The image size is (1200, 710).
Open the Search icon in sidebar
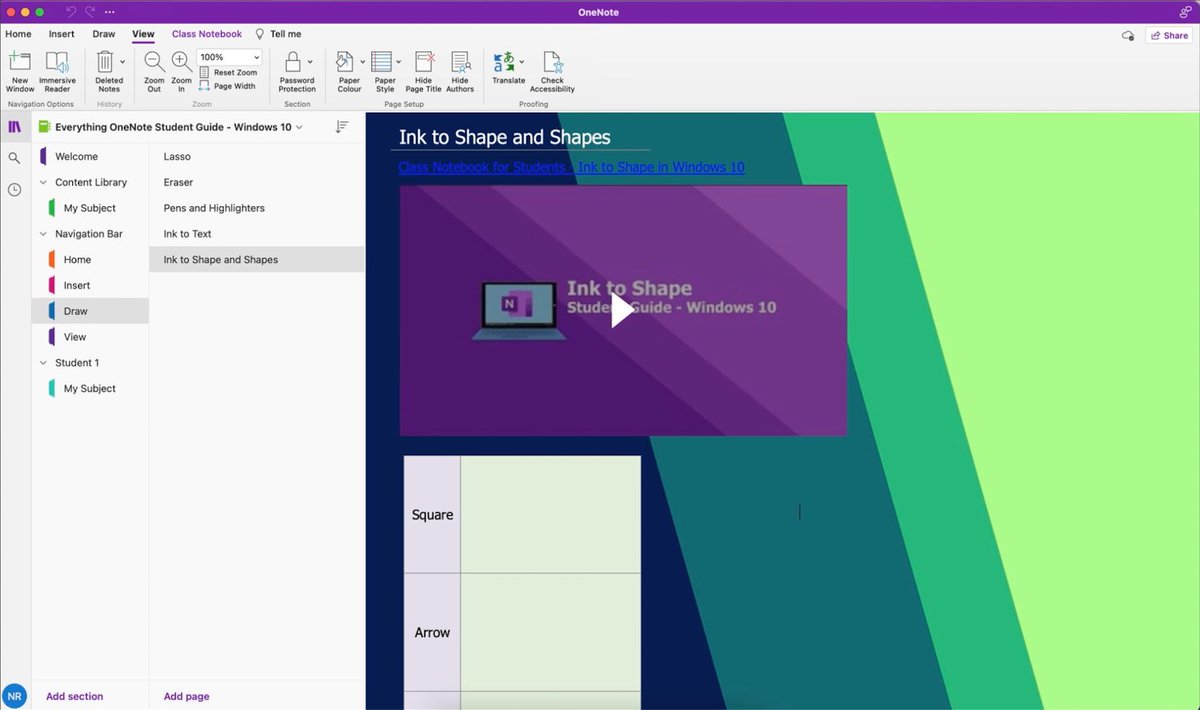point(14,158)
